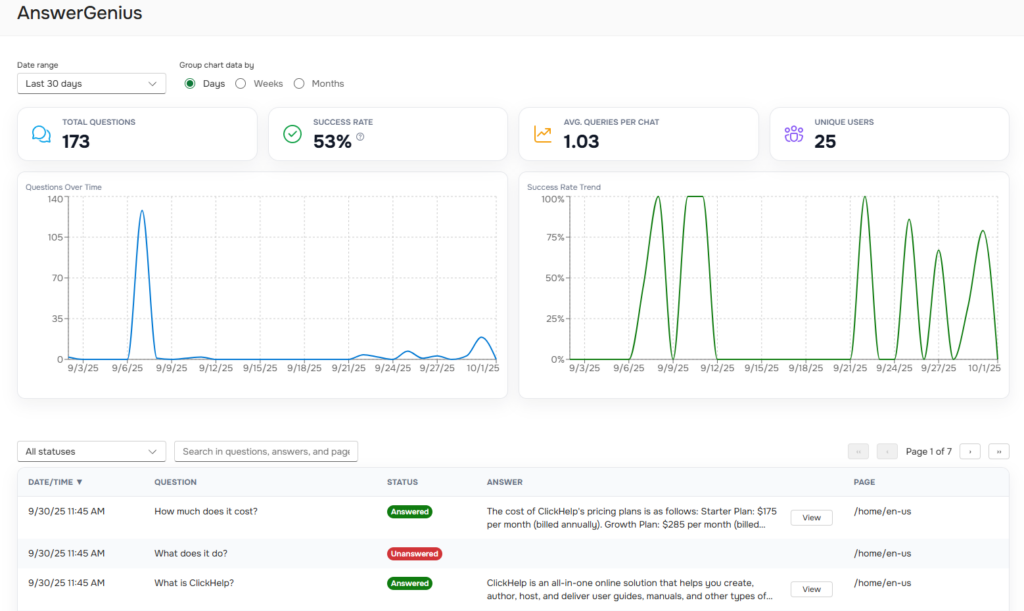Open the All statuses filter dropdown
The image size is (1024, 611).
(x=91, y=451)
